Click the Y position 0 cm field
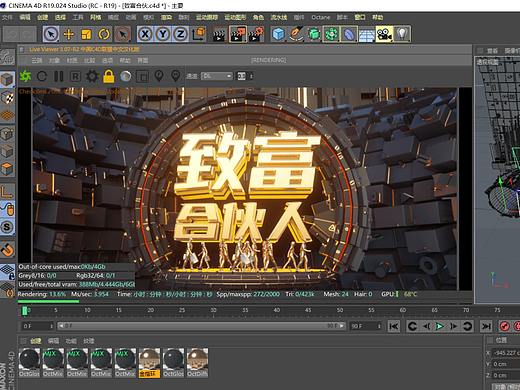The image size is (520, 390). (506, 364)
